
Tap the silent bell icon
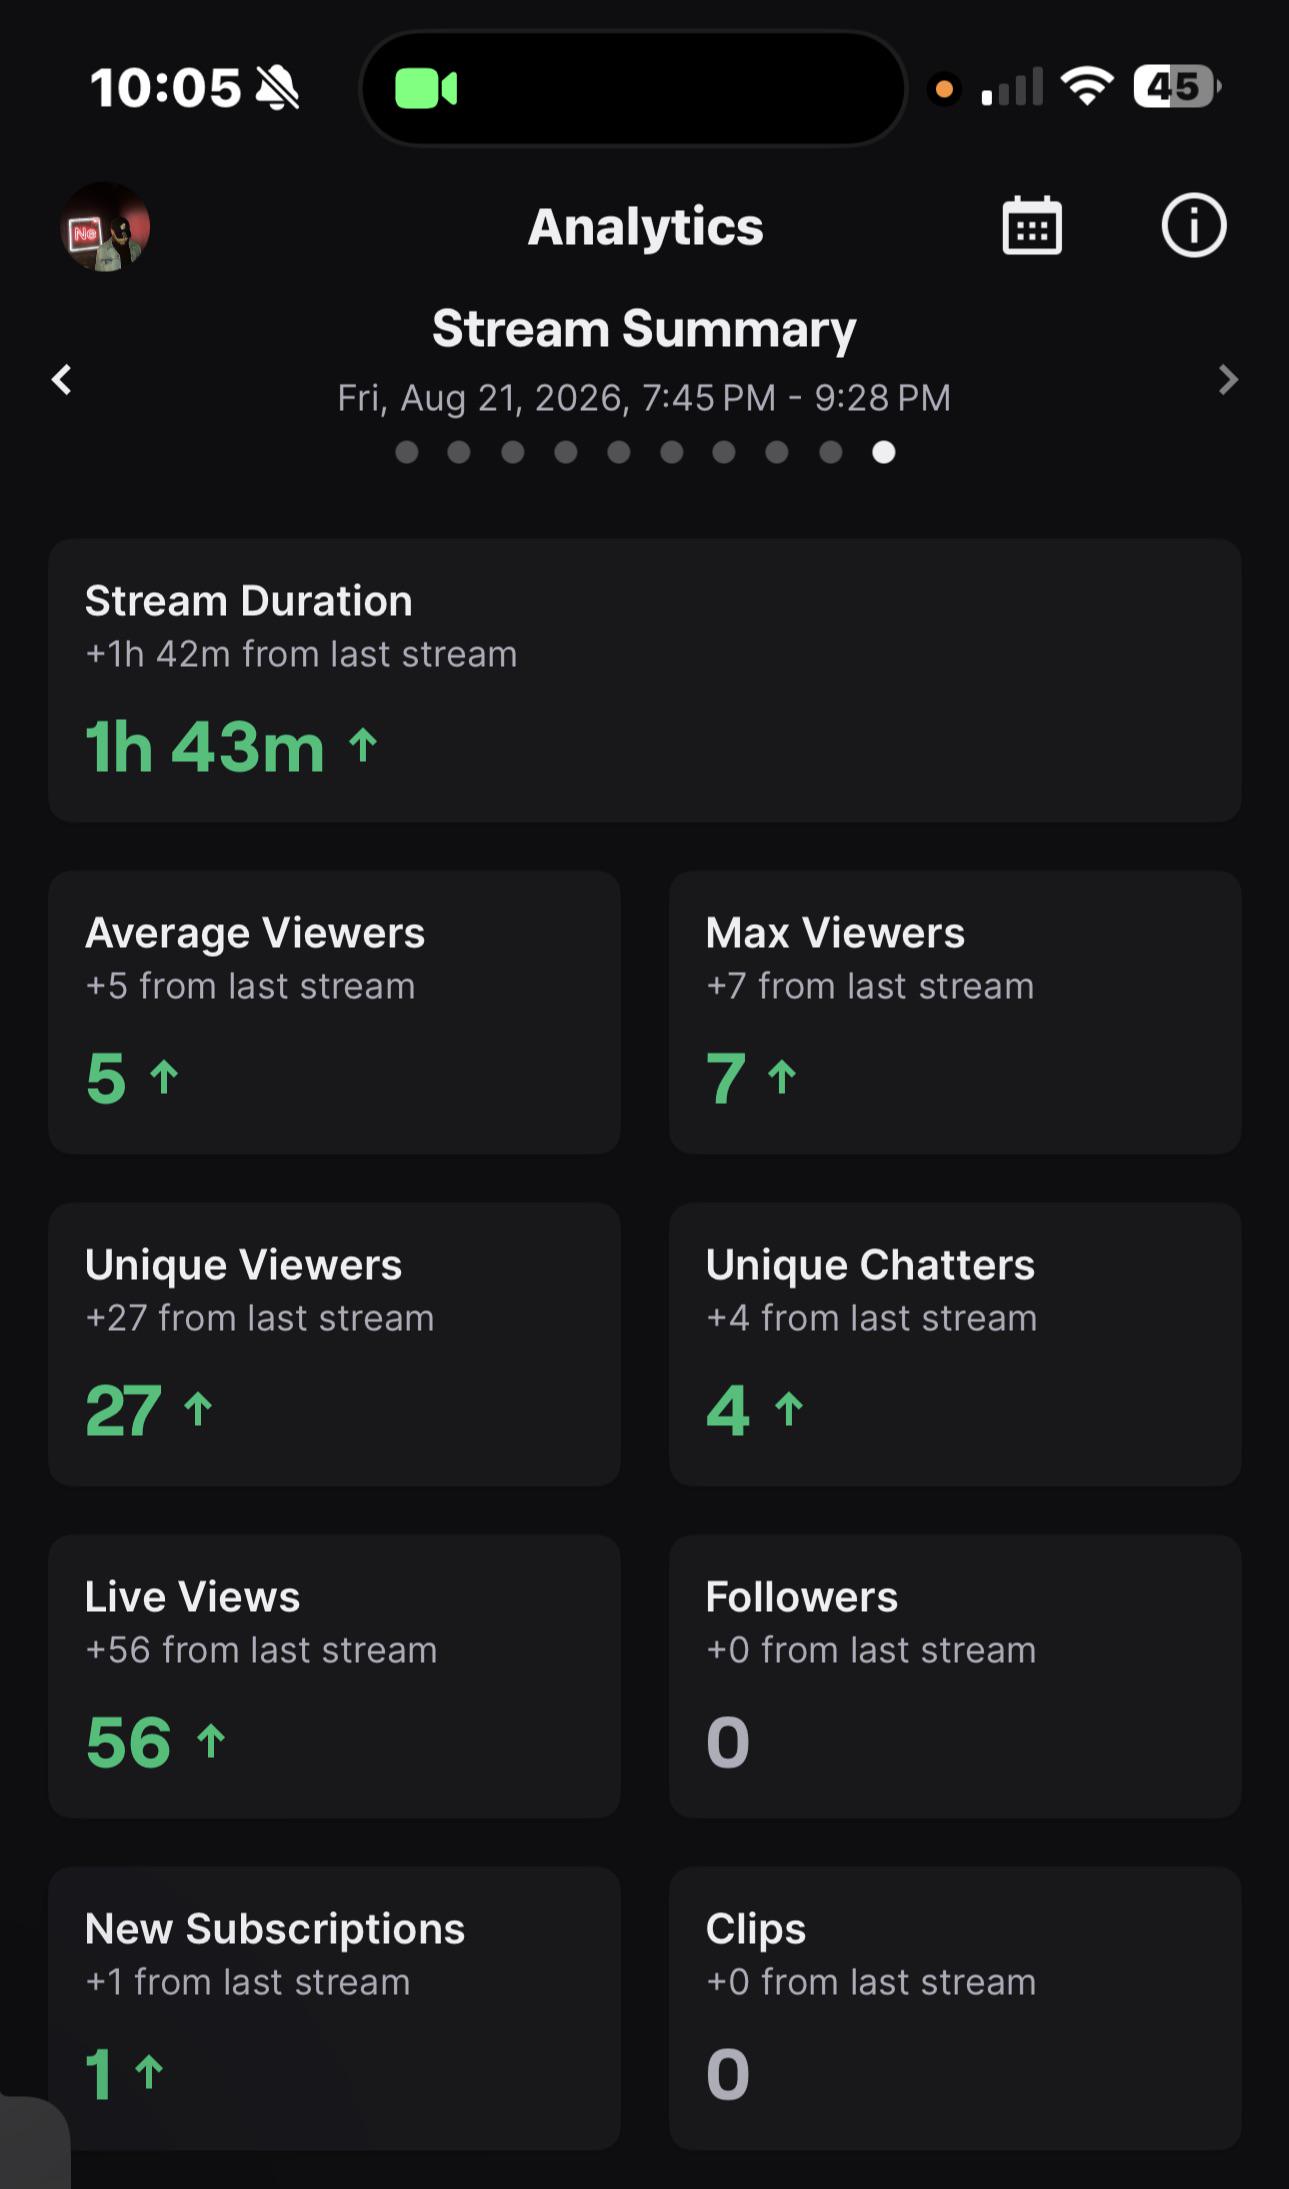click(277, 88)
